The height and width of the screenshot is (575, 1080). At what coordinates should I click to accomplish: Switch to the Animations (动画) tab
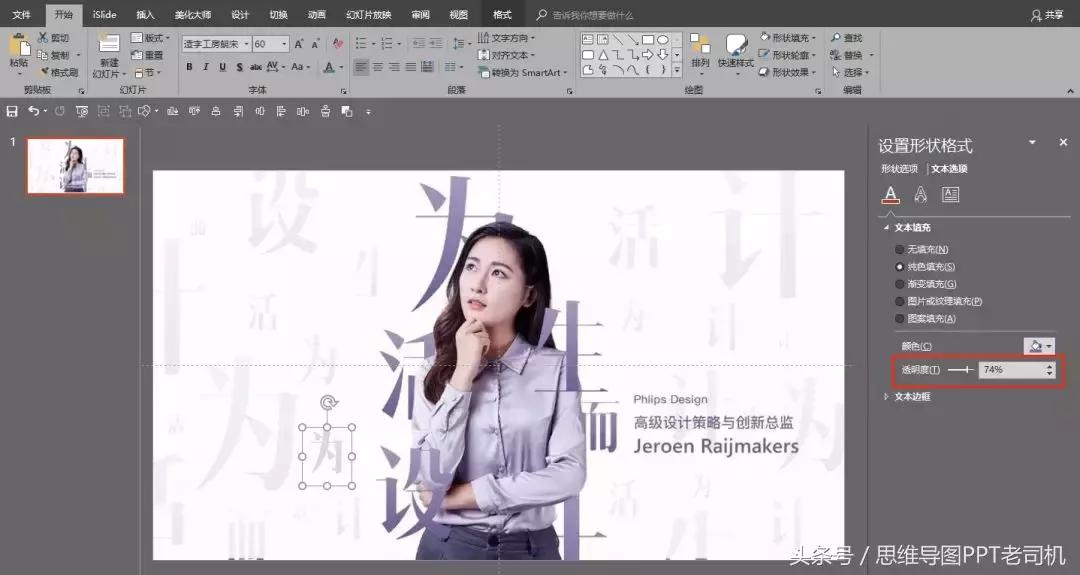tap(316, 14)
